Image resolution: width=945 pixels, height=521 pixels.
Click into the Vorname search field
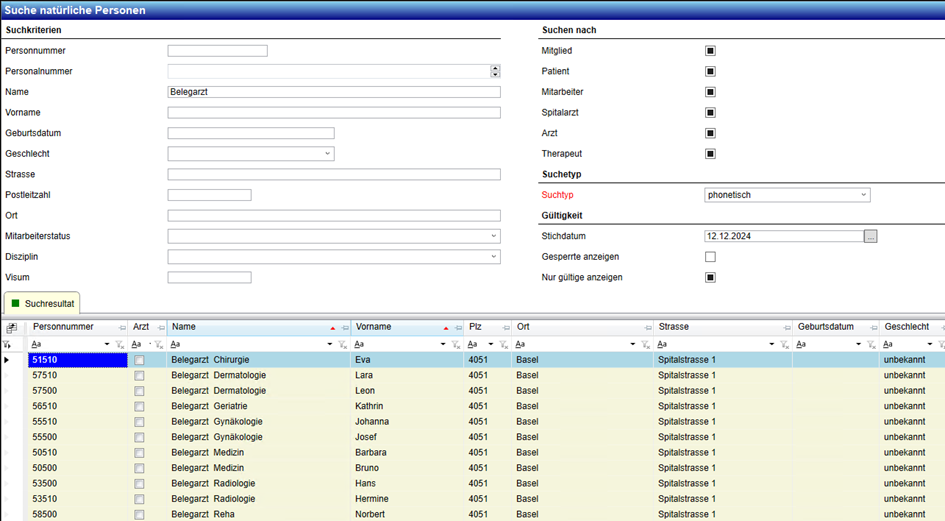coord(334,113)
